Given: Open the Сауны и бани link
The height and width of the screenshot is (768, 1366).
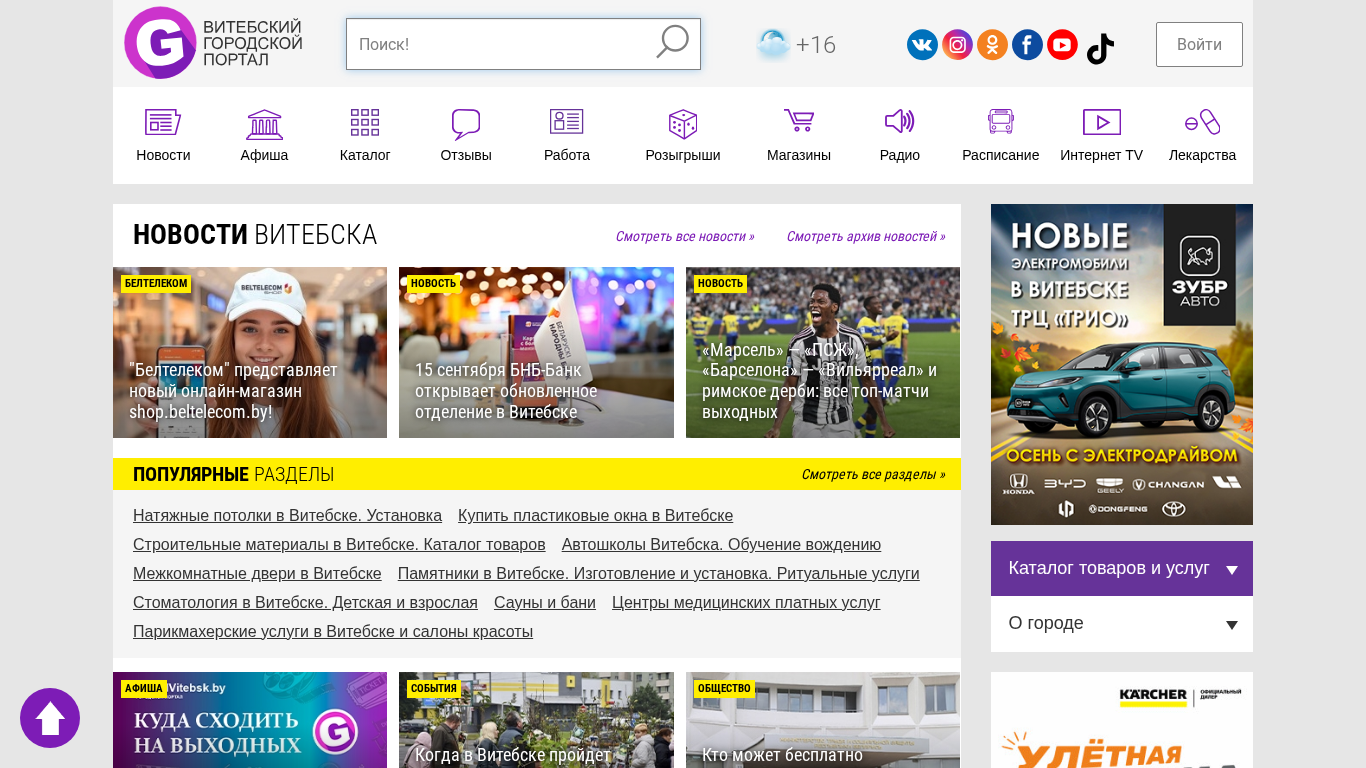Looking at the screenshot, I should tap(544, 603).
